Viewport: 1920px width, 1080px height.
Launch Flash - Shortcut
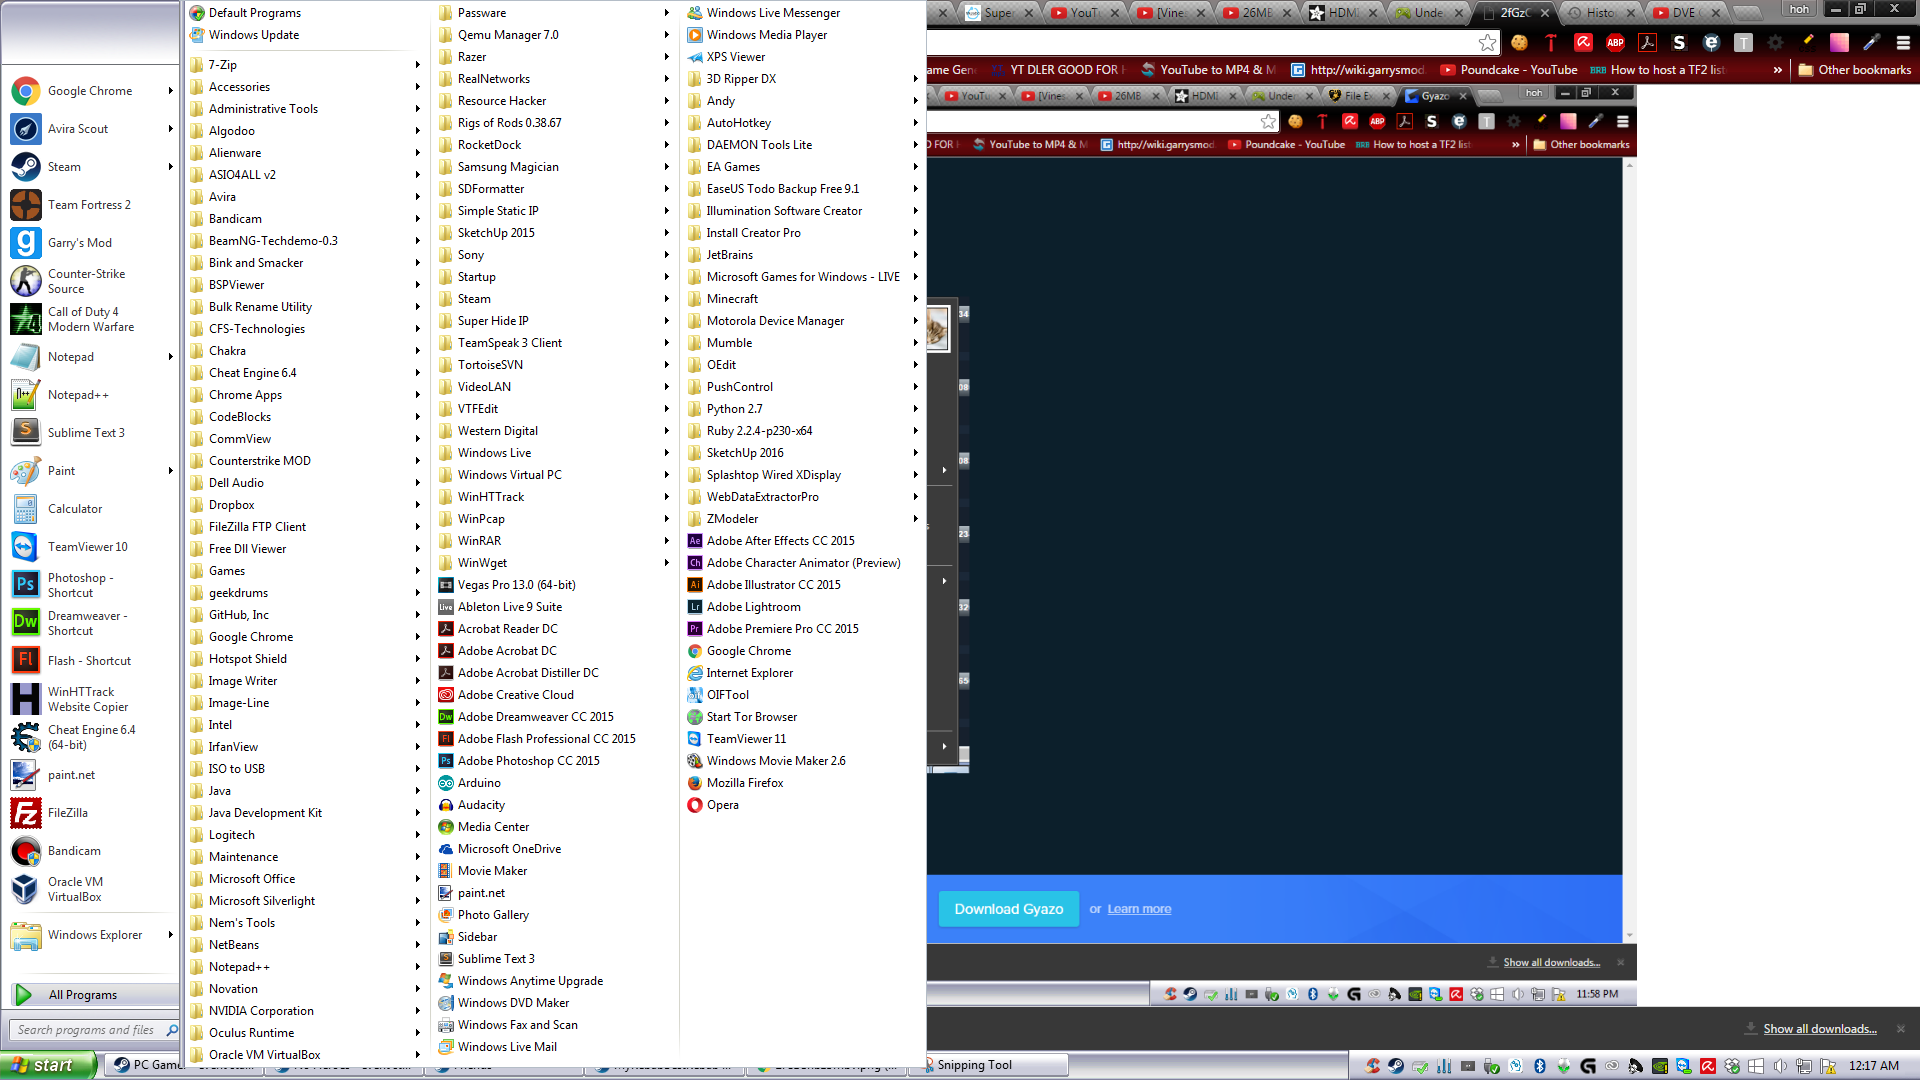[x=88, y=661]
